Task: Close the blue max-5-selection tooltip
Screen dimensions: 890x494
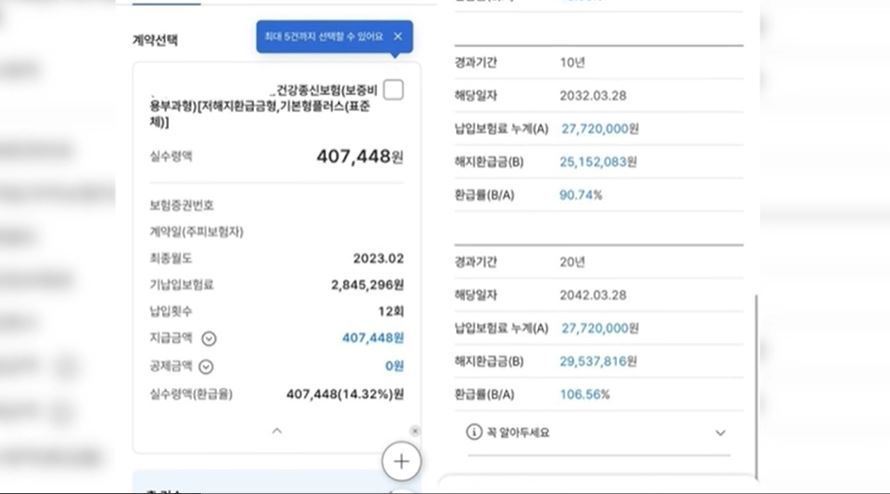Action: point(398,37)
